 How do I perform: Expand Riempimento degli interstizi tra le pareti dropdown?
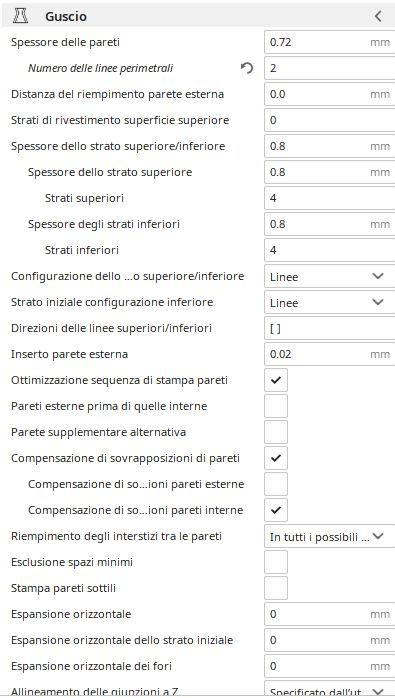coord(330,536)
